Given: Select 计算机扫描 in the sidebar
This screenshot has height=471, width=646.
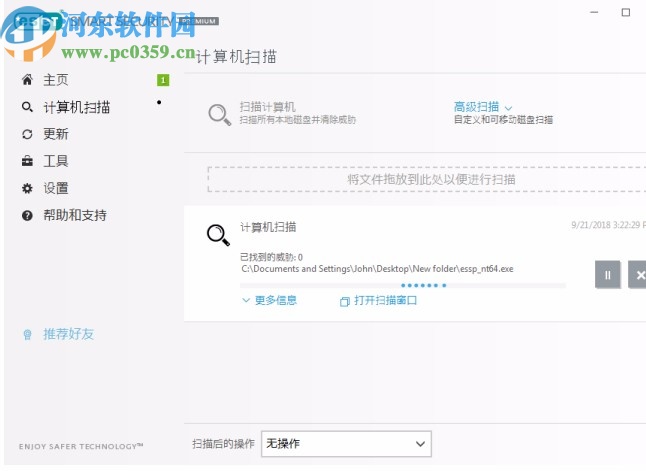Looking at the screenshot, I should click(x=77, y=107).
